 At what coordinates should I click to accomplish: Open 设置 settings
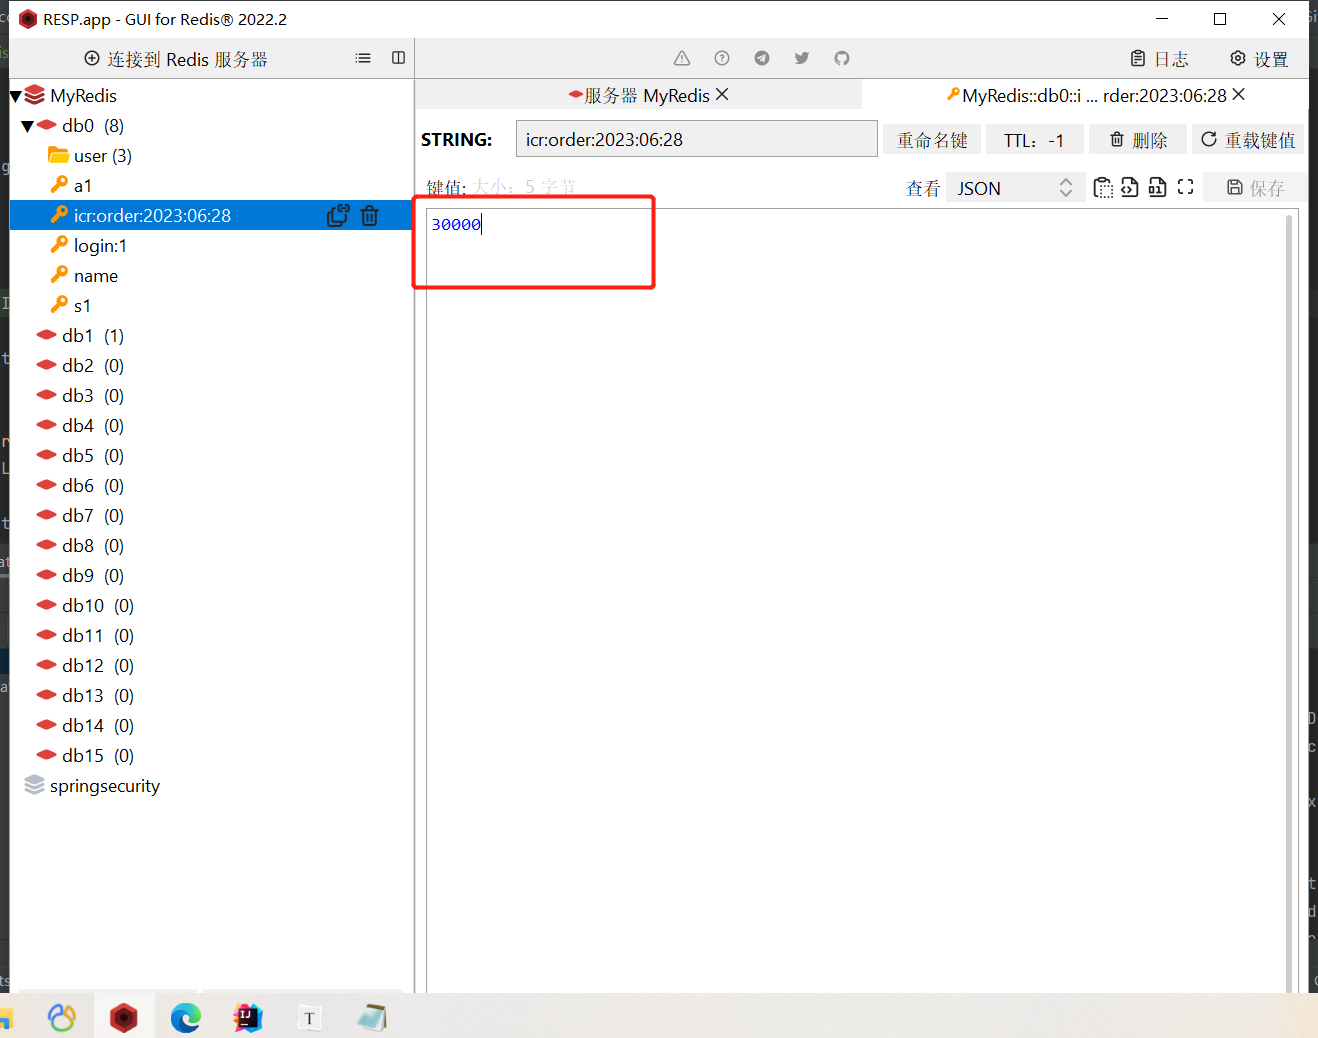coord(1259,59)
